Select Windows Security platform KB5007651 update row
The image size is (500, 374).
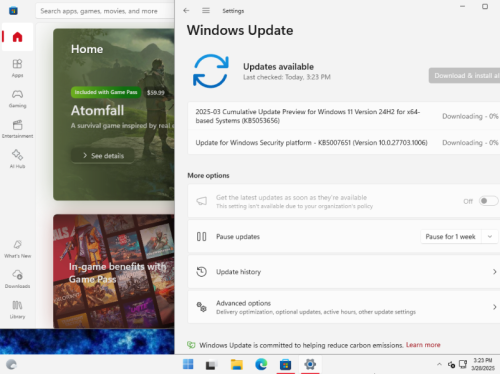click(x=344, y=143)
